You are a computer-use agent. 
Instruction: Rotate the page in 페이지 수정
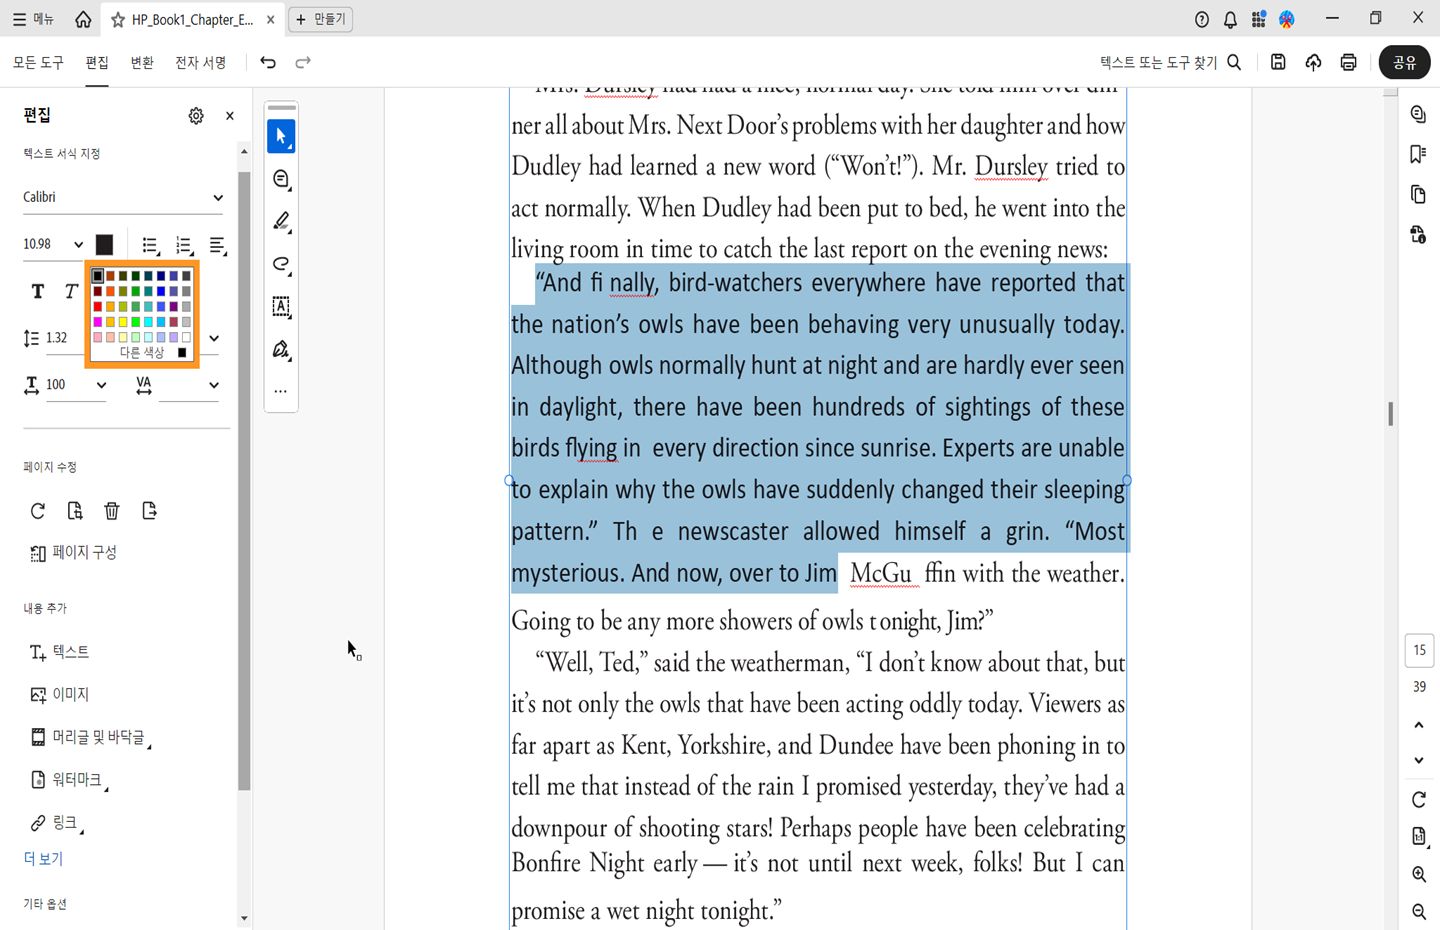pyautogui.click(x=38, y=511)
